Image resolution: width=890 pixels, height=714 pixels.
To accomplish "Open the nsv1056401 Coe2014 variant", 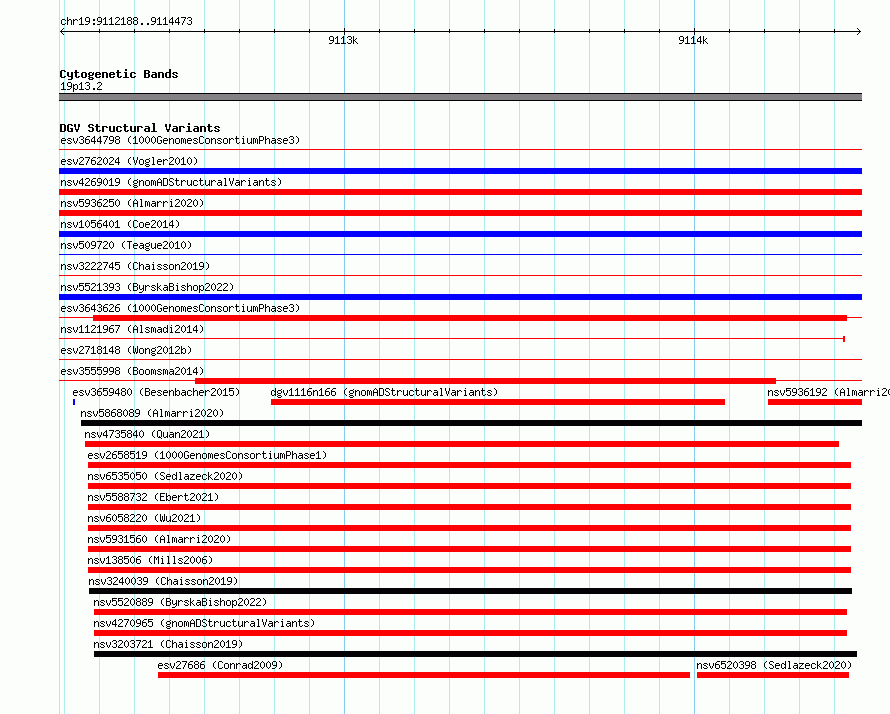I will 120,224.
